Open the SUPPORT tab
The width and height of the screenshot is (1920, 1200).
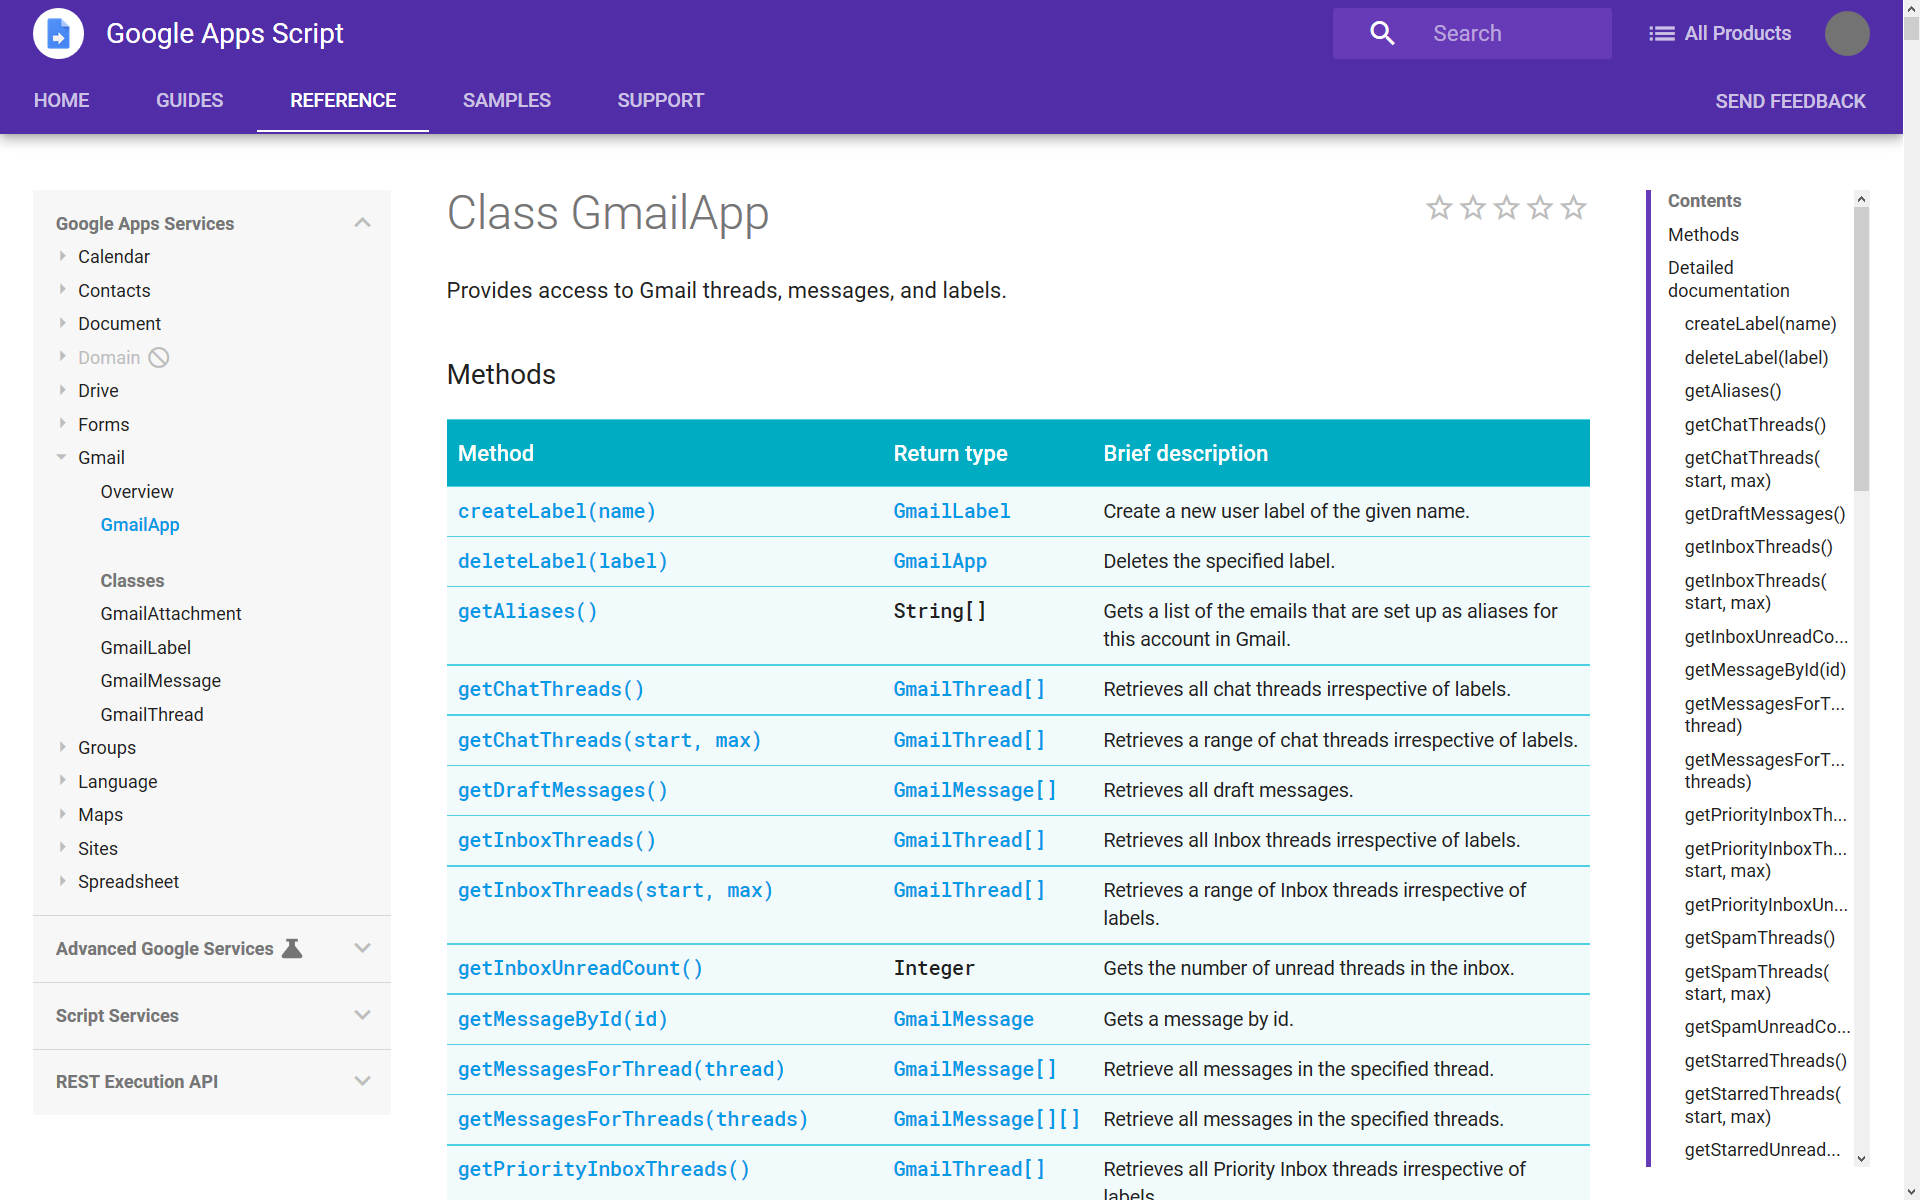point(661,100)
